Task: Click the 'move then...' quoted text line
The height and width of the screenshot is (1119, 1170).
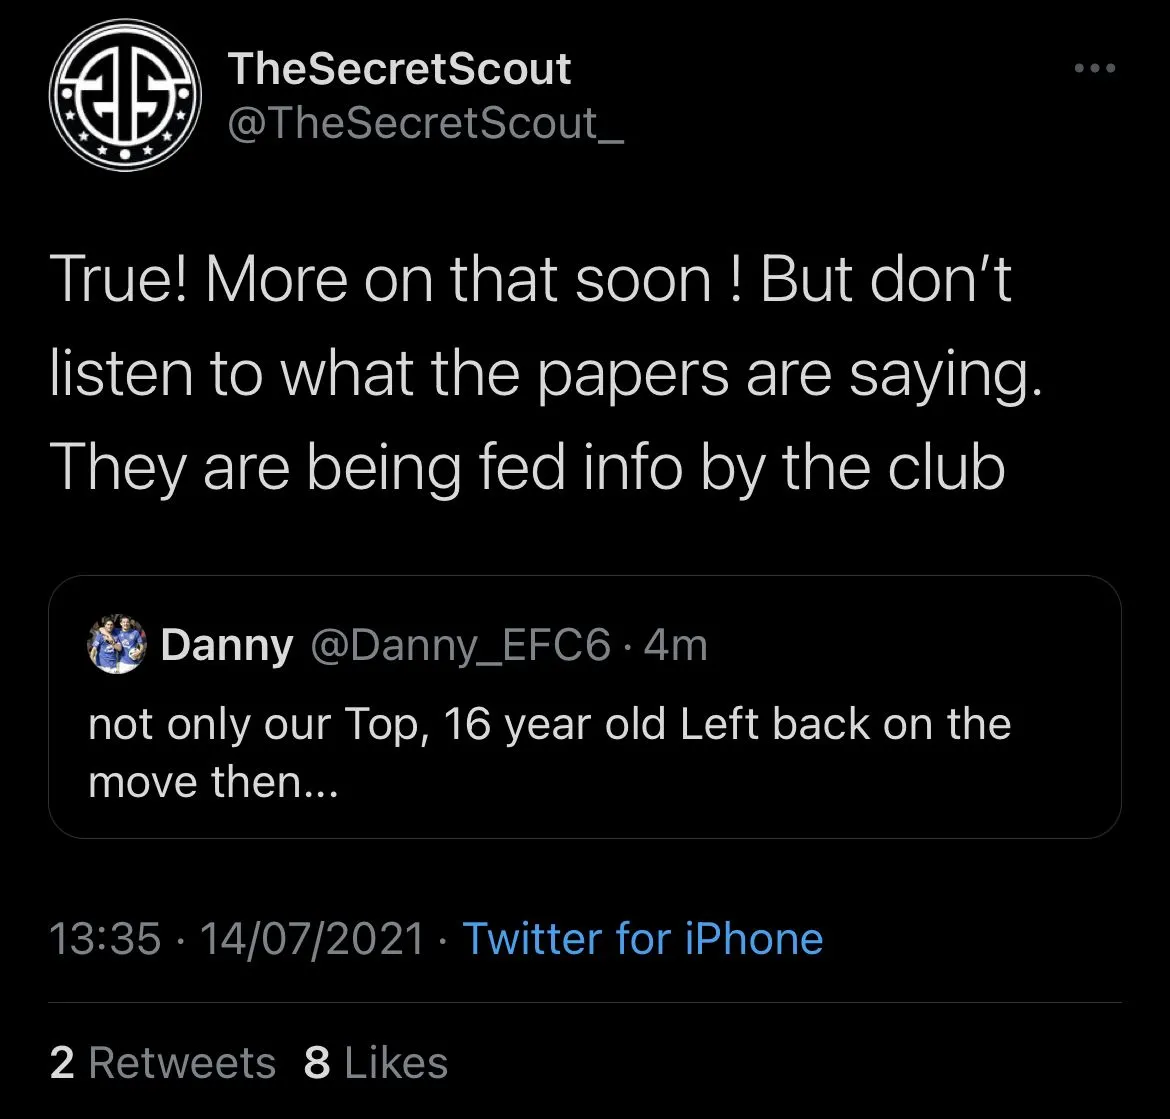Action: (213, 783)
